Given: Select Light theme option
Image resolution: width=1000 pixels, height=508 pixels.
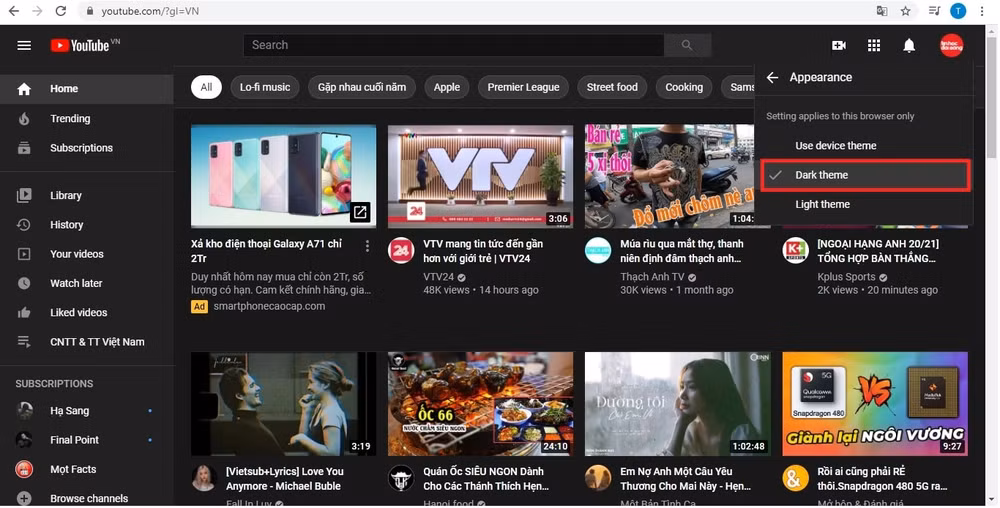Looking at the screenshot, I should (864, 204).
